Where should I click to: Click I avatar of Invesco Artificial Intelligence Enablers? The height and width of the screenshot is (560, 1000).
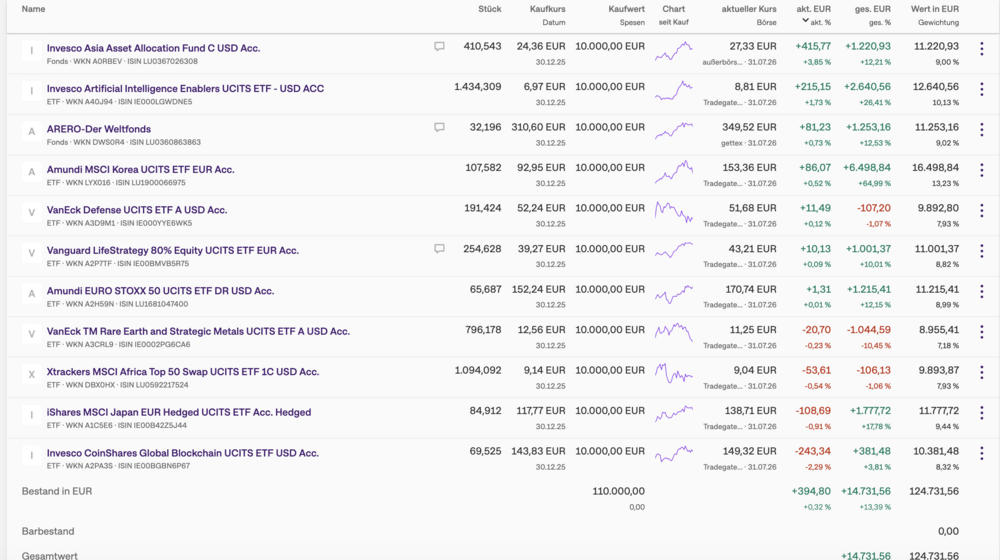pos(31,91)
